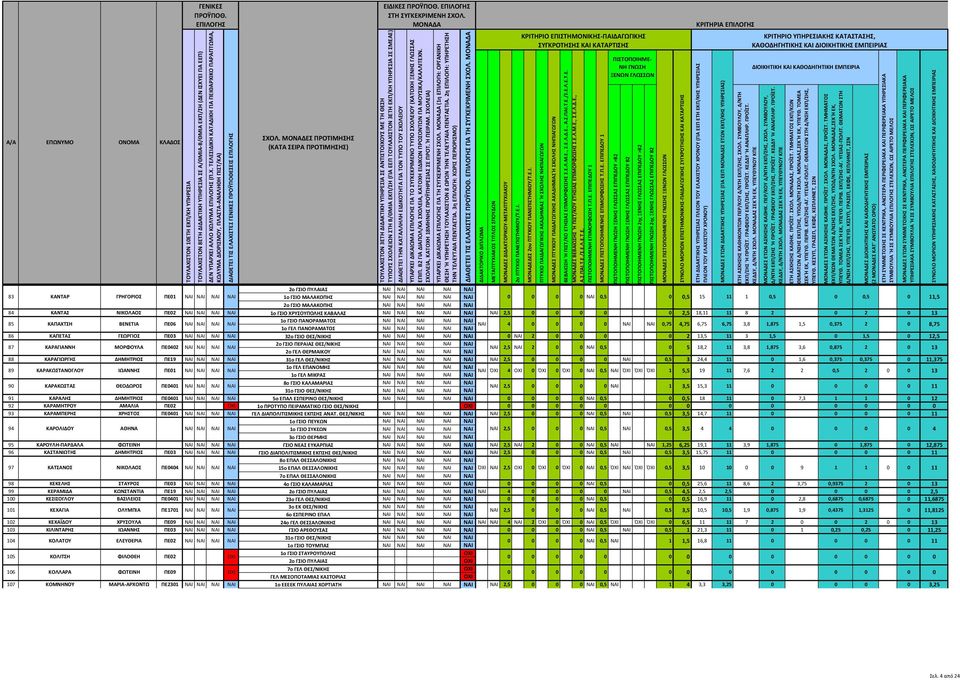Select school ΓΣΙΟ ΑΡΕΘΟΥΣΑΣ
The height and width of the screenshot is (680, 960).
click(x=307, y=529)
